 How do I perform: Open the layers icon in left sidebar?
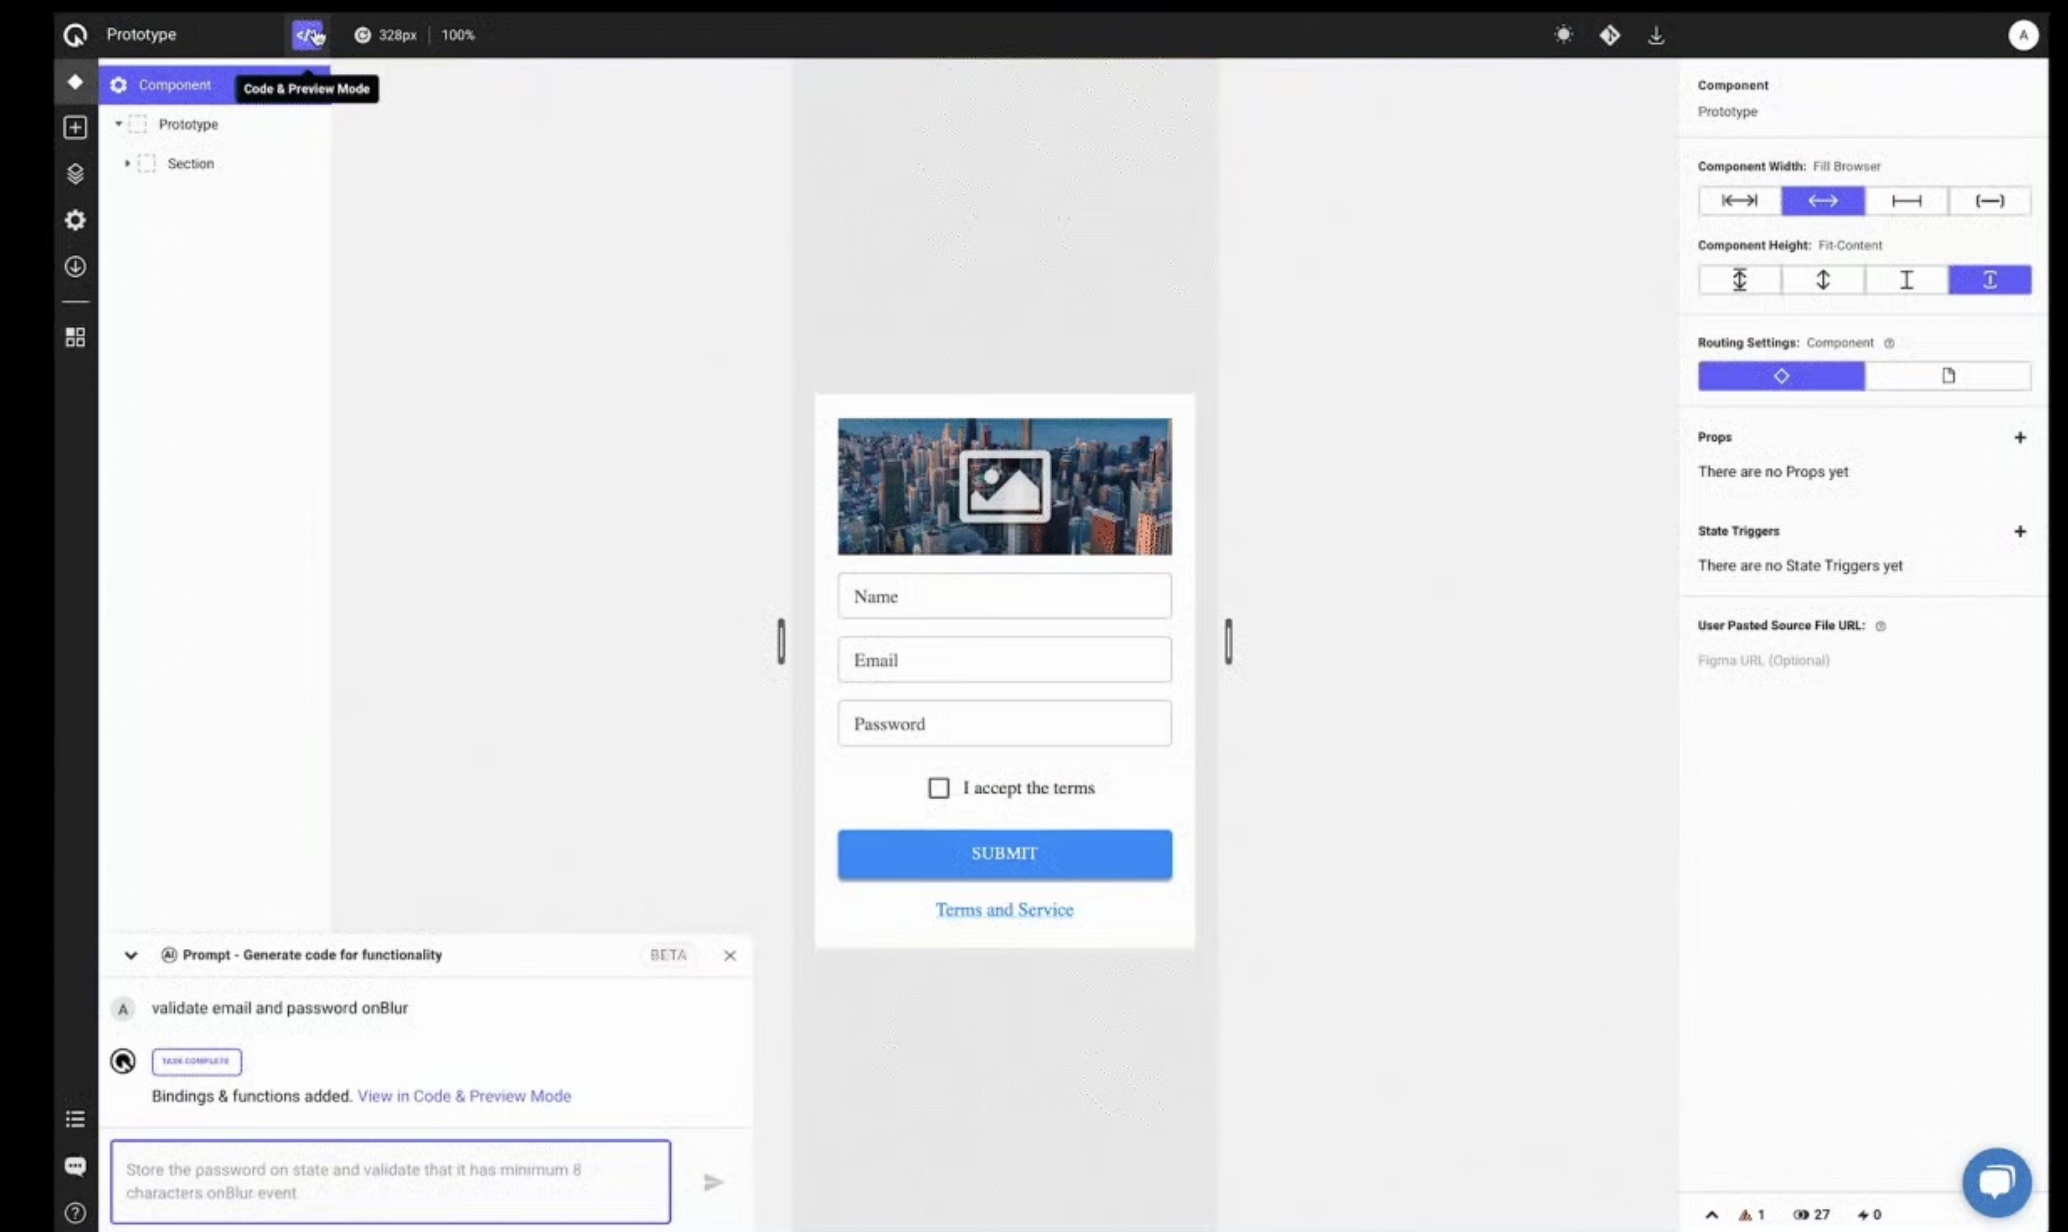[75, 174]
